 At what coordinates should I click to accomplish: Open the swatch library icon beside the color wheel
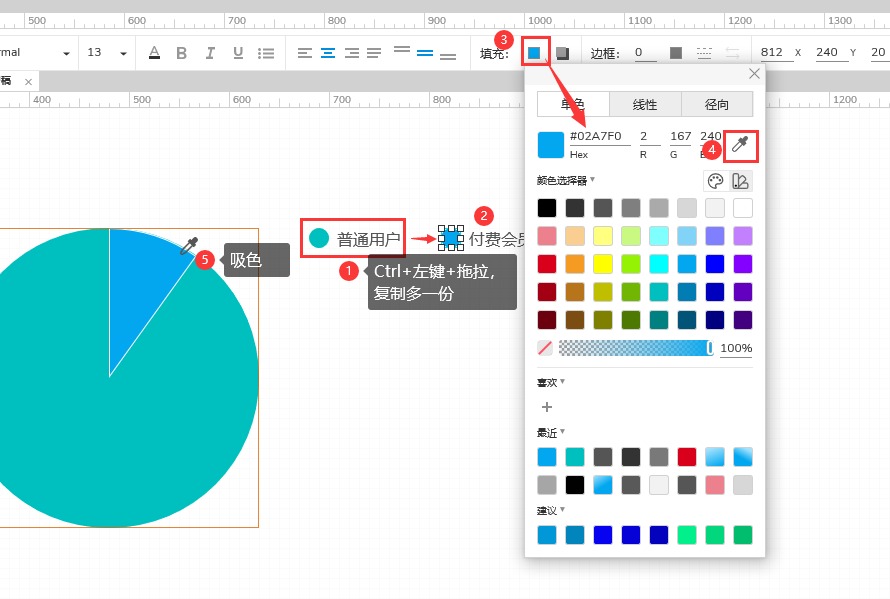pos(741,181)
